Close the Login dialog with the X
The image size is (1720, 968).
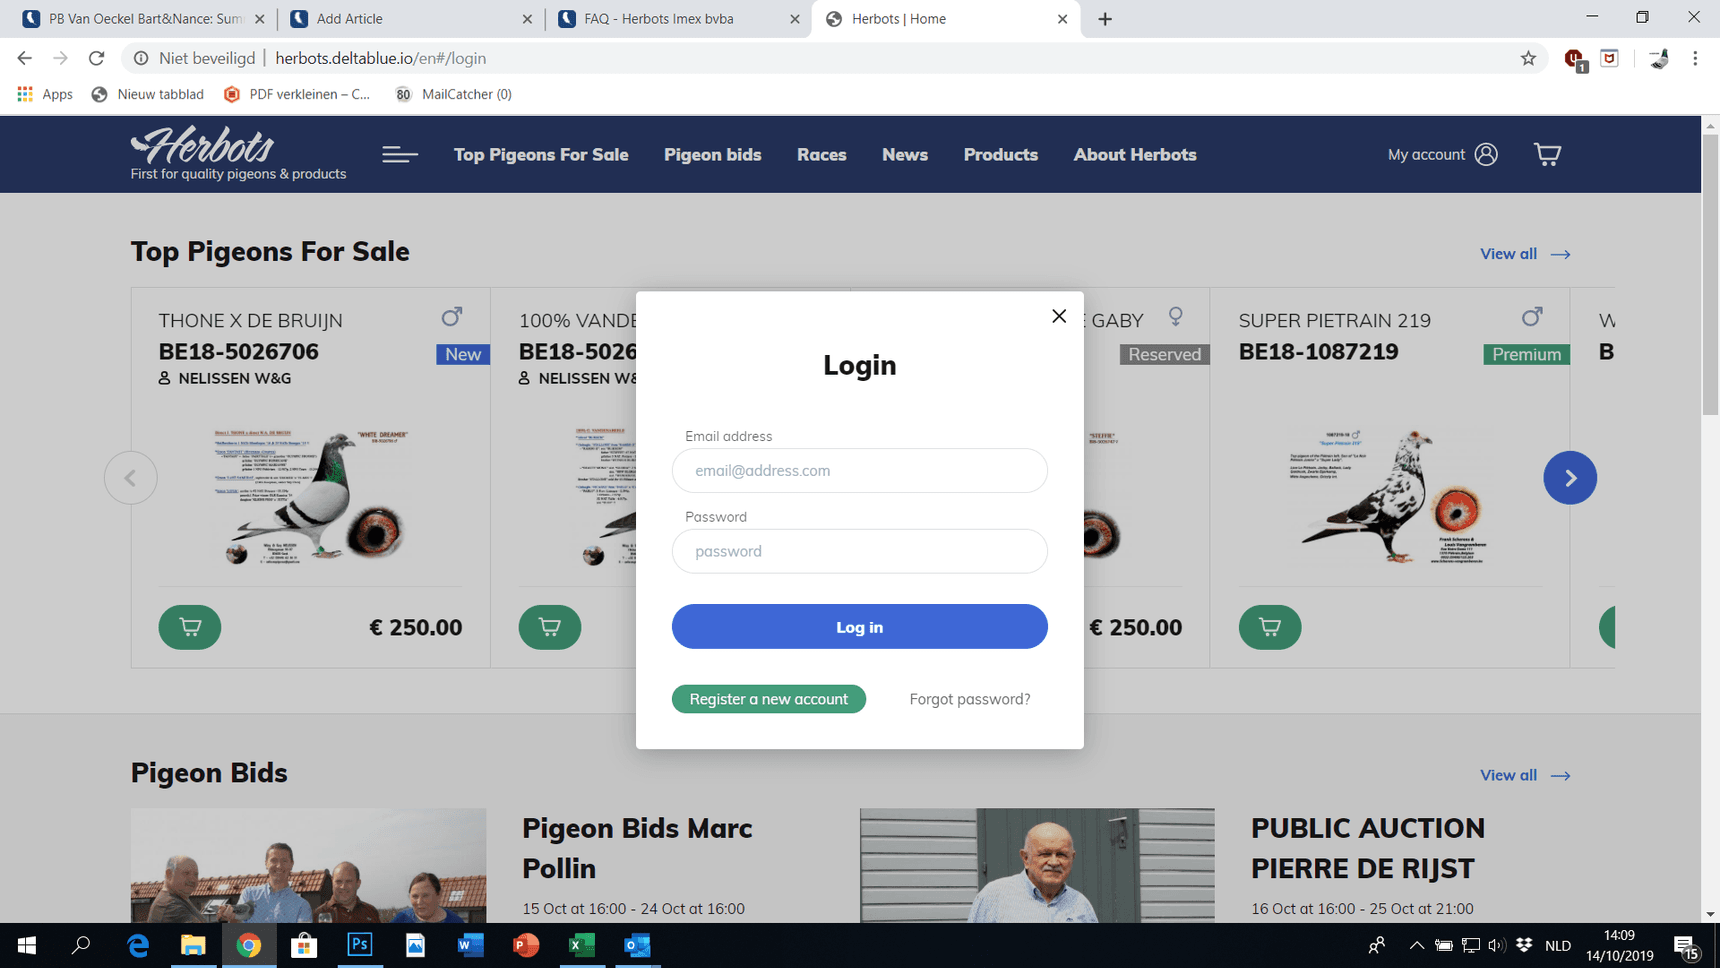(x=1059, y=316)
